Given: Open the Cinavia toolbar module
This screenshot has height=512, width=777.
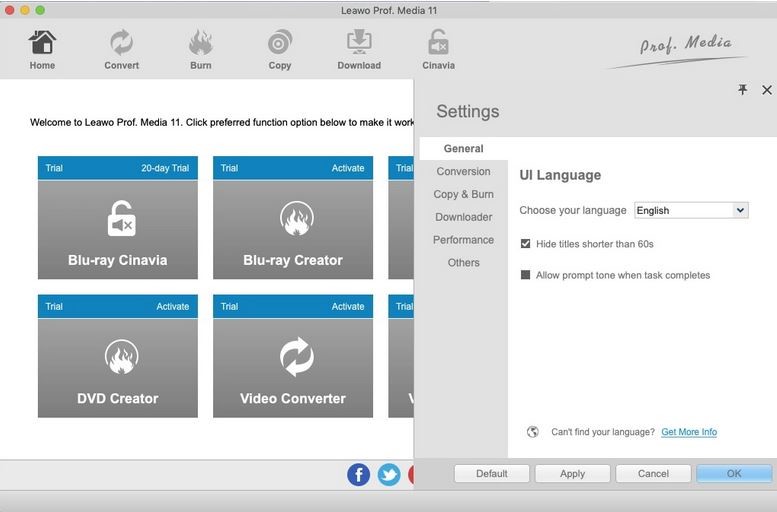Looking at the screenshot, I should (x=438, y=50).
